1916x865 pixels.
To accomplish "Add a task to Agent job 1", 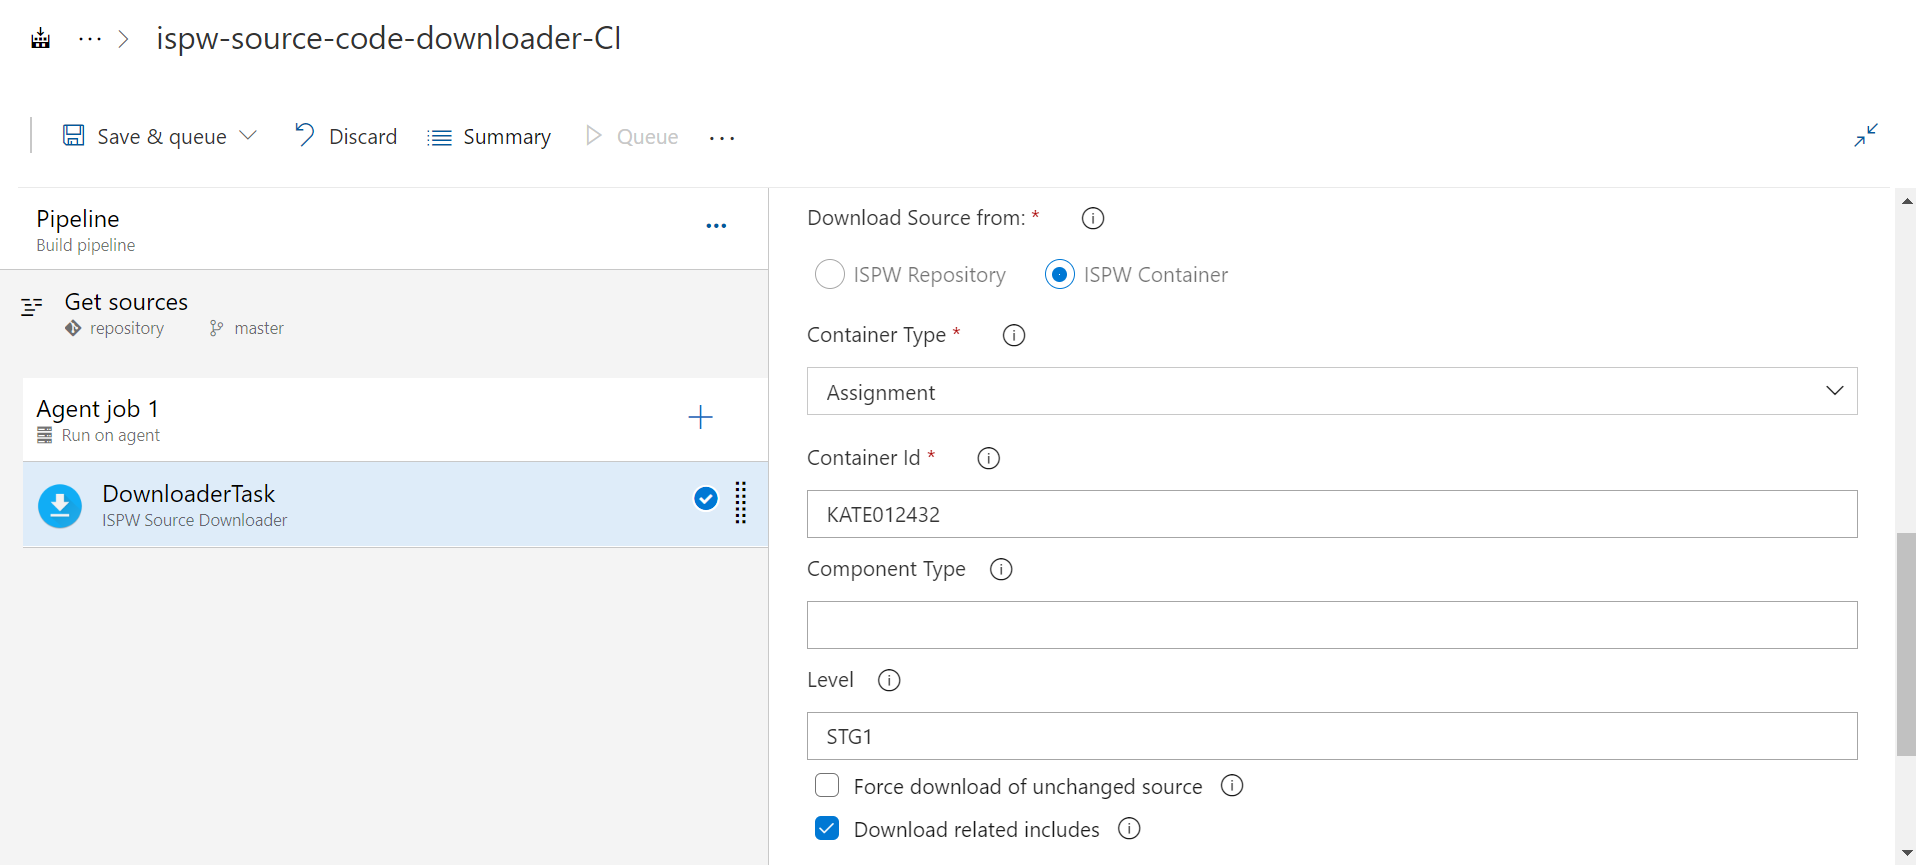I will pyautogui.click(x=700, y=418).
